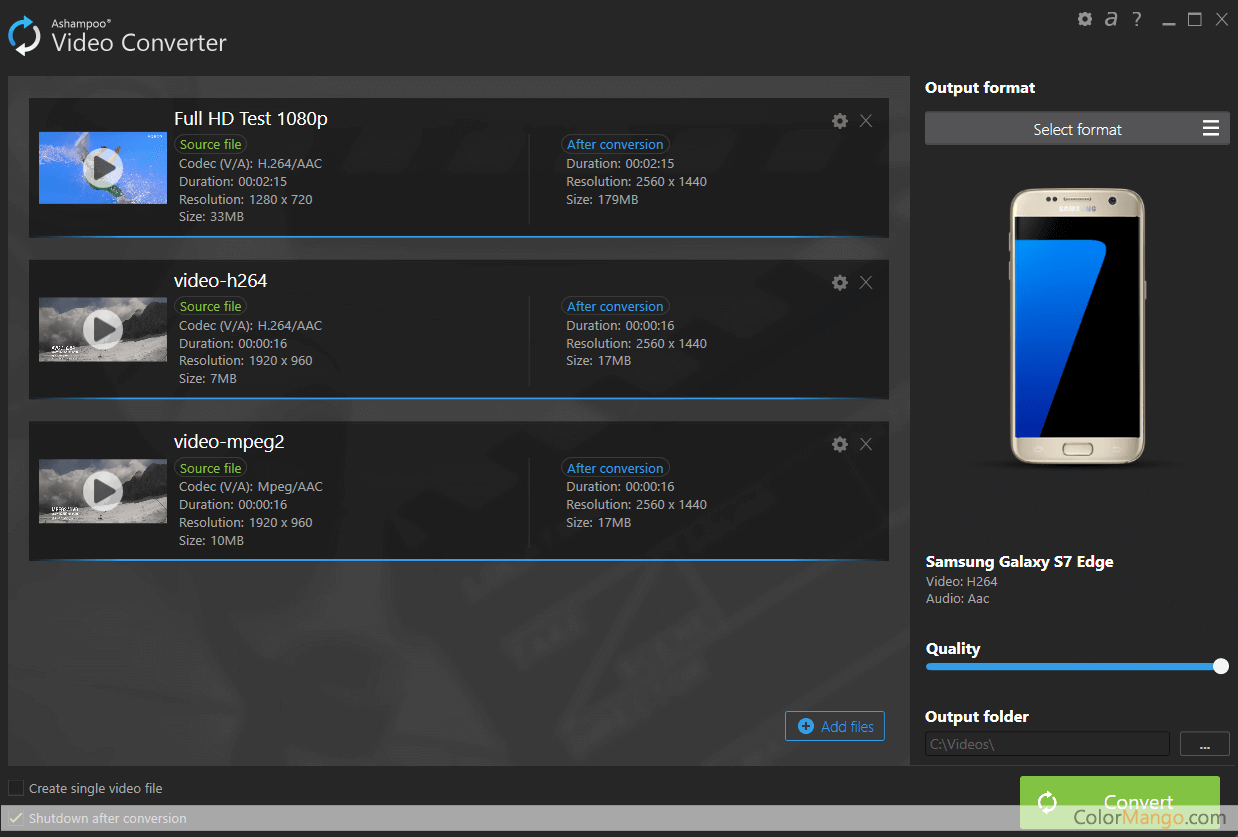Remove Full HD Test 1080p from list
Viewport: 1238px width, 837px height.
(866, 121)
